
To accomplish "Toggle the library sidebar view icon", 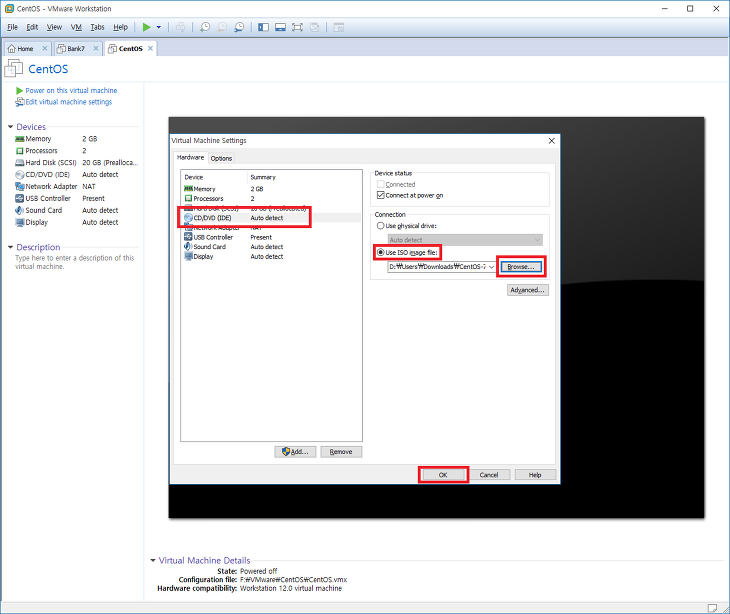I will coord(264,27).
